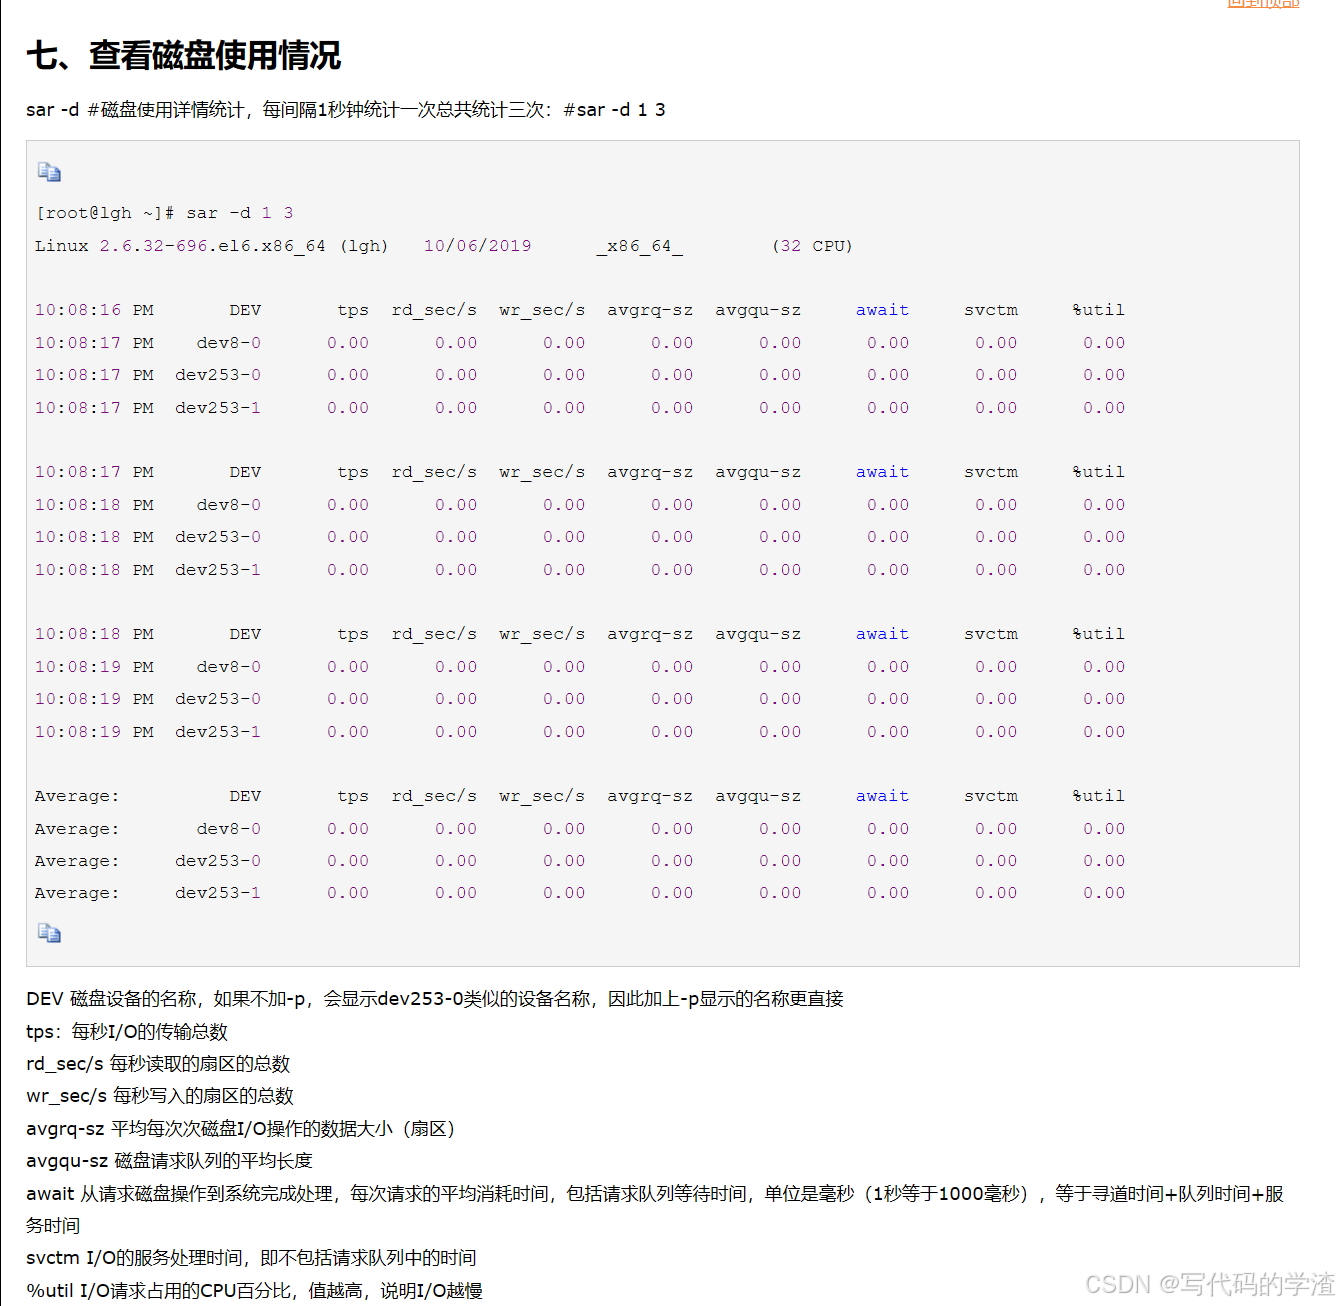Click the line wr_sec/s 每秒写入的扇区的总数
This screenshot has height=1306, width=1339.
click(x=160, y=1096)
